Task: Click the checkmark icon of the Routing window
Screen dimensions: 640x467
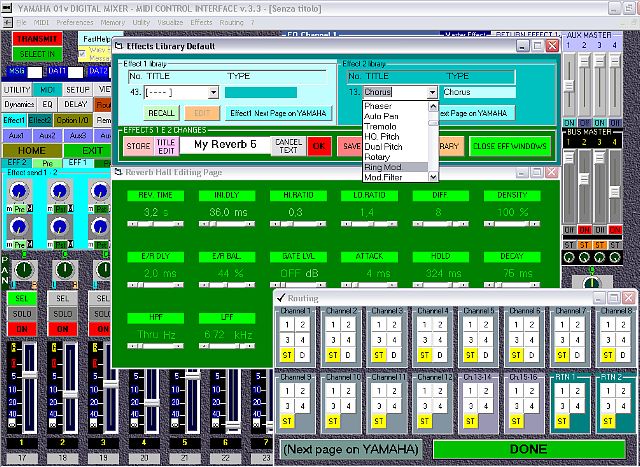Action: click(281, 298)
